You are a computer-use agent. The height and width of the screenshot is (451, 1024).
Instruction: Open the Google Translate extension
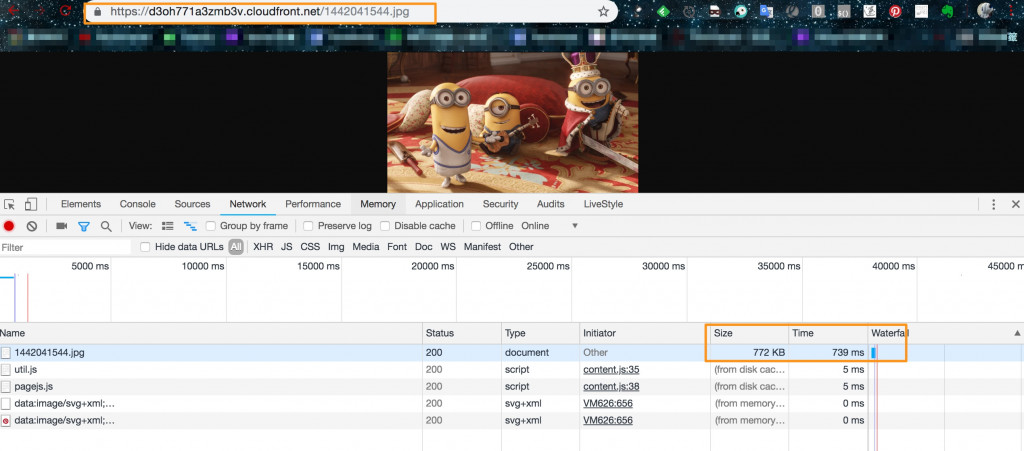click(x=766, y=11)
